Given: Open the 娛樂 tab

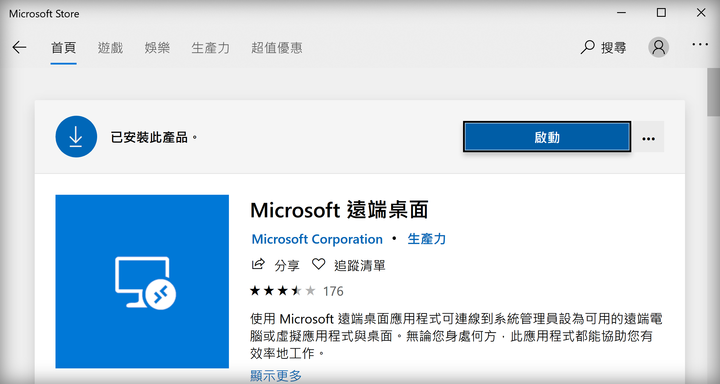Looking at the screenshot, I should click(x=157, y=48).
